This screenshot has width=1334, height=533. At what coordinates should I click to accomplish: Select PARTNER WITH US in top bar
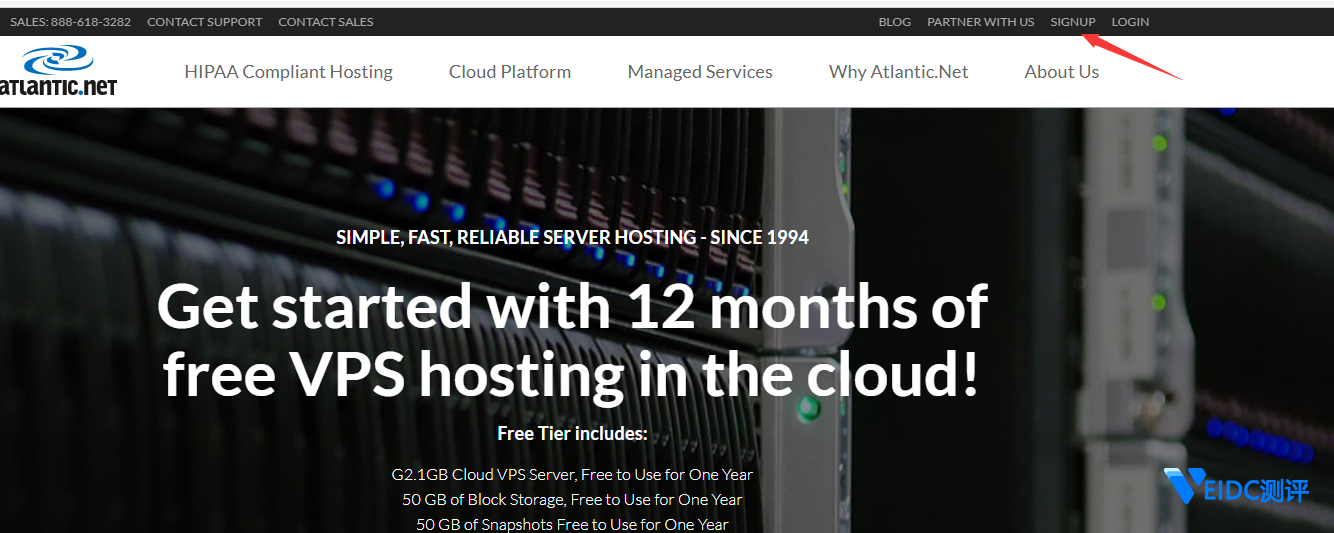coord(981,22)
